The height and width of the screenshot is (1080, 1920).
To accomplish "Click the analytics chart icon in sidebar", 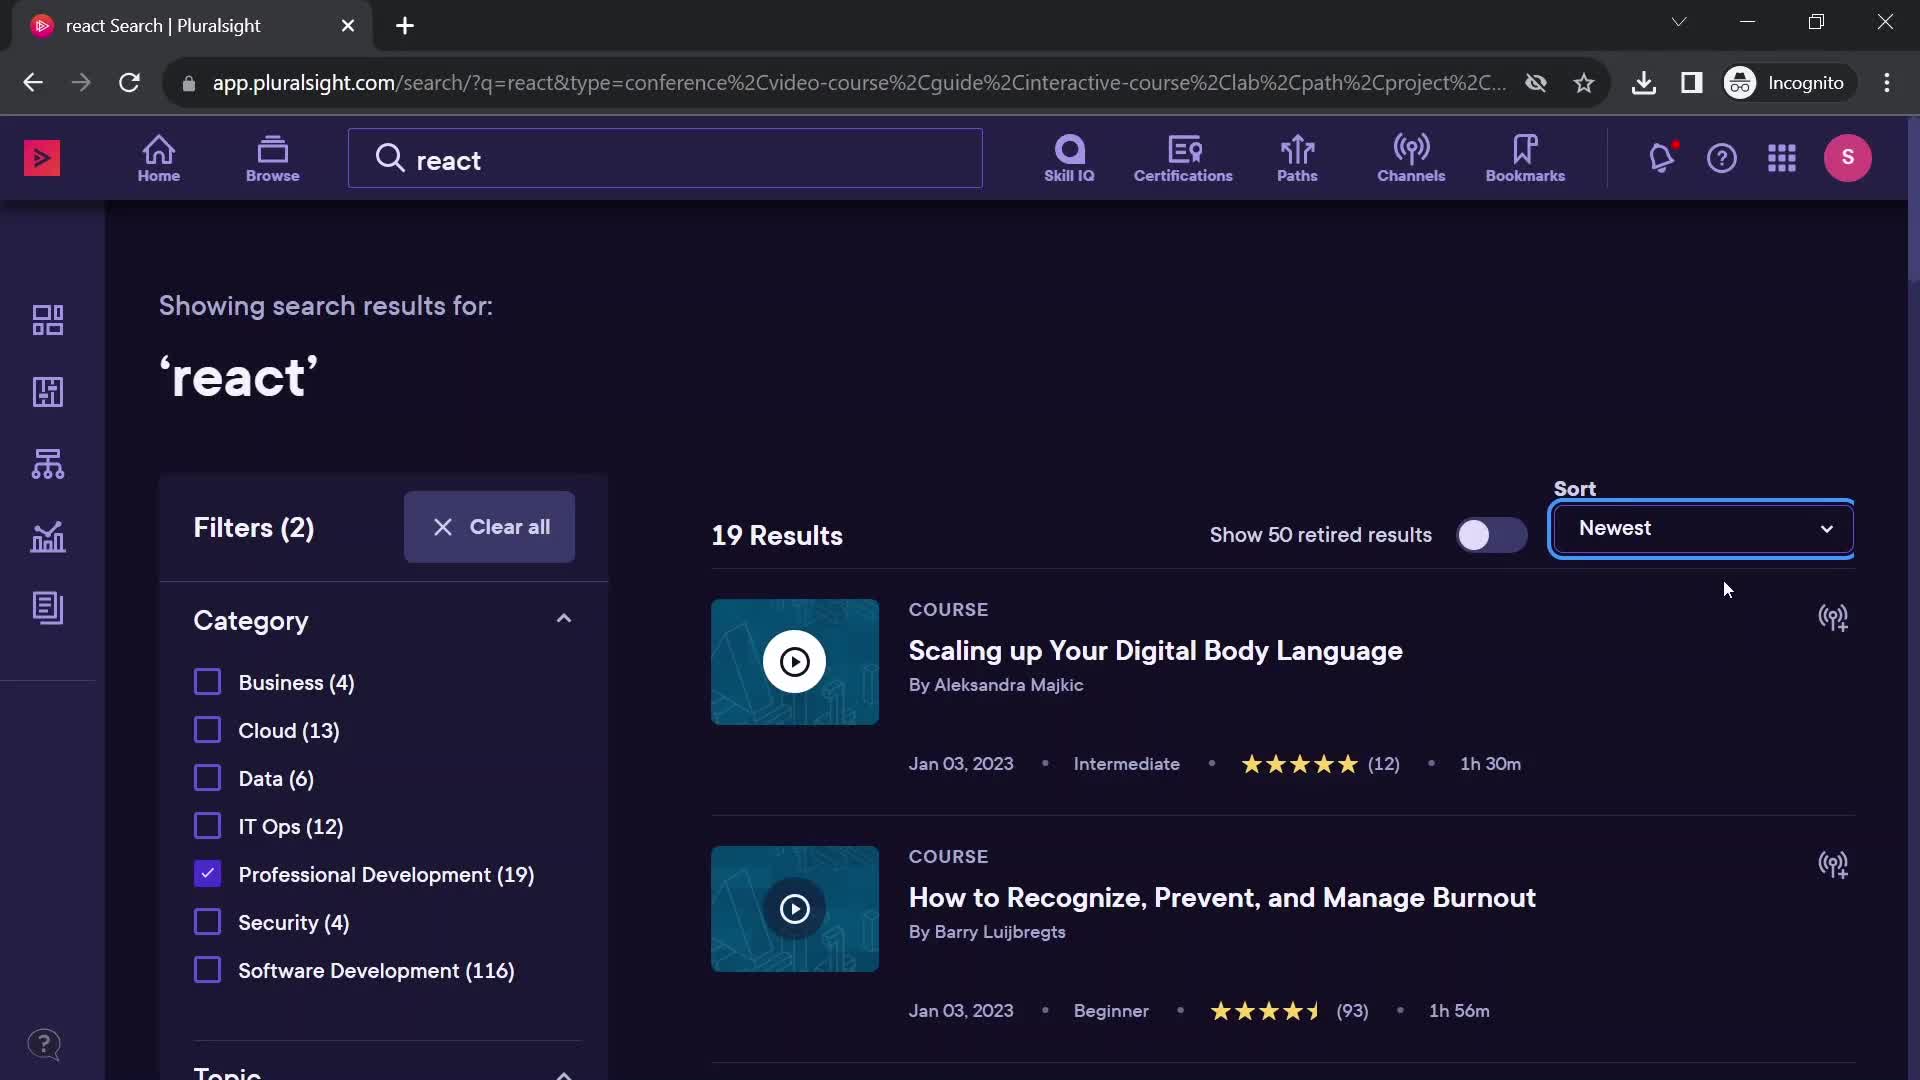I will [x=48, y=537].
